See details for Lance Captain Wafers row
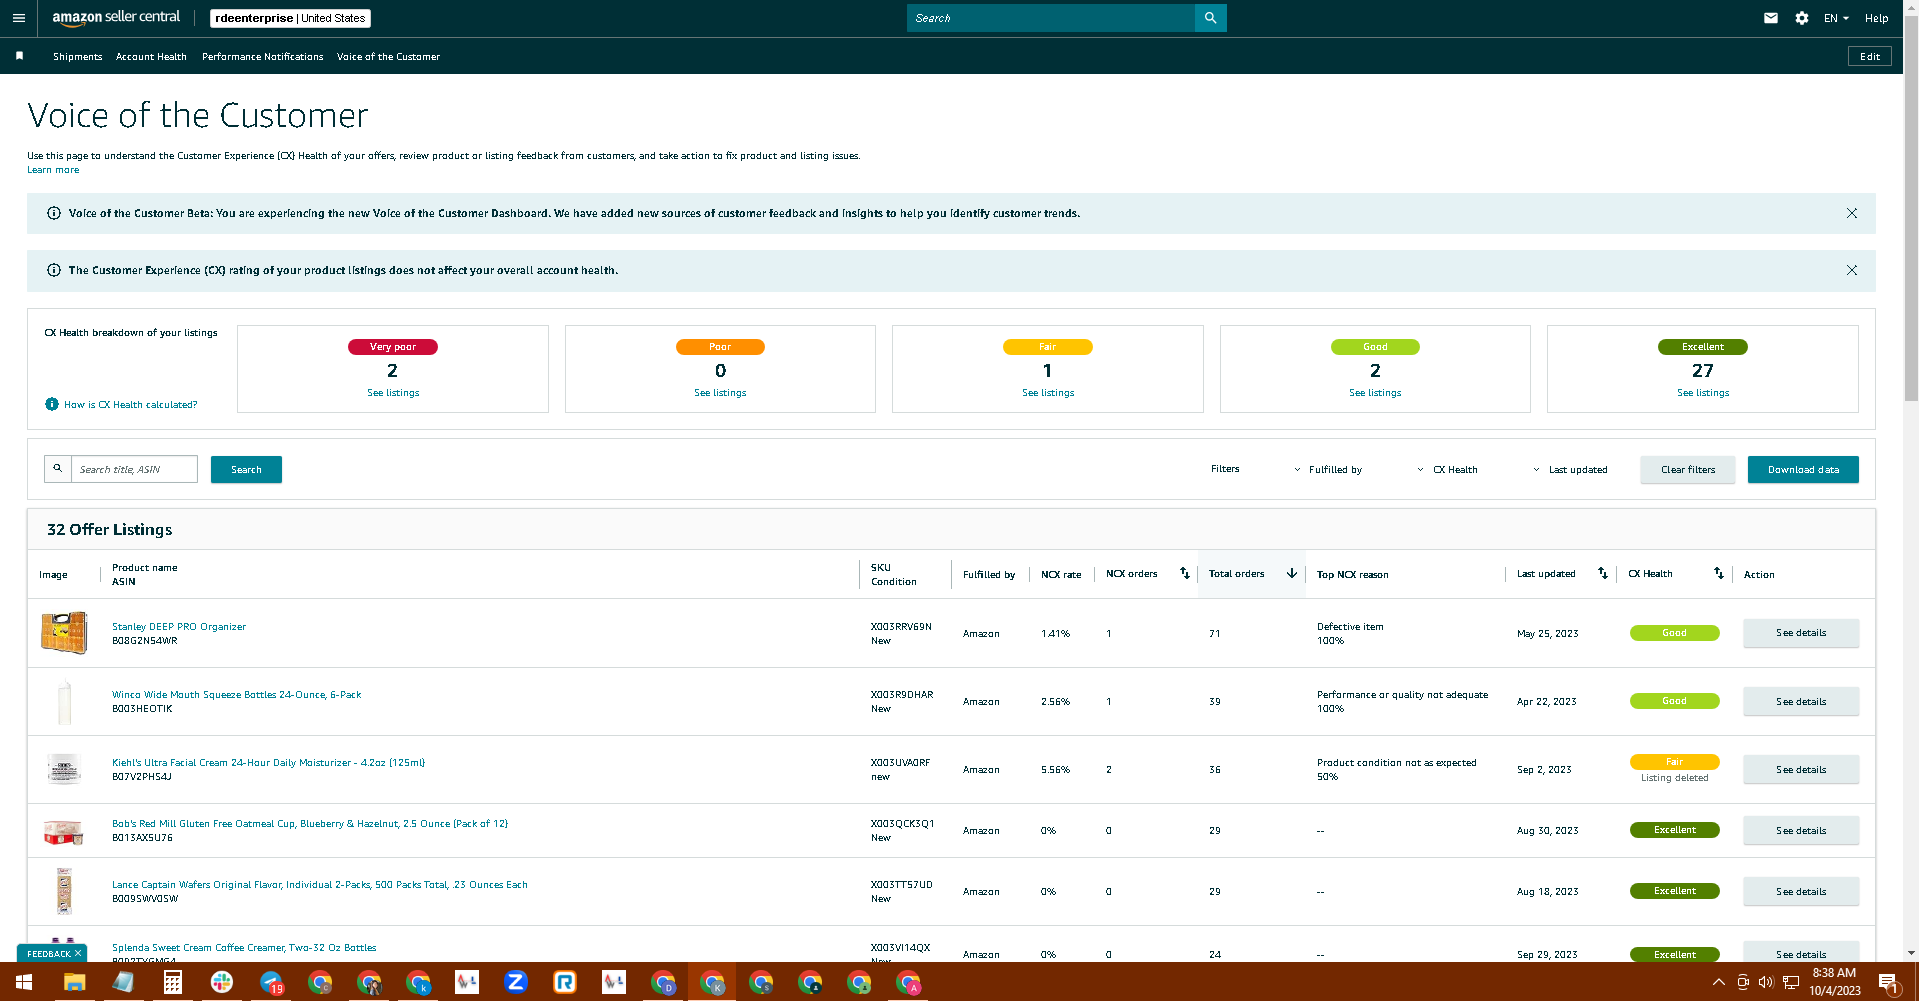 1801,891
